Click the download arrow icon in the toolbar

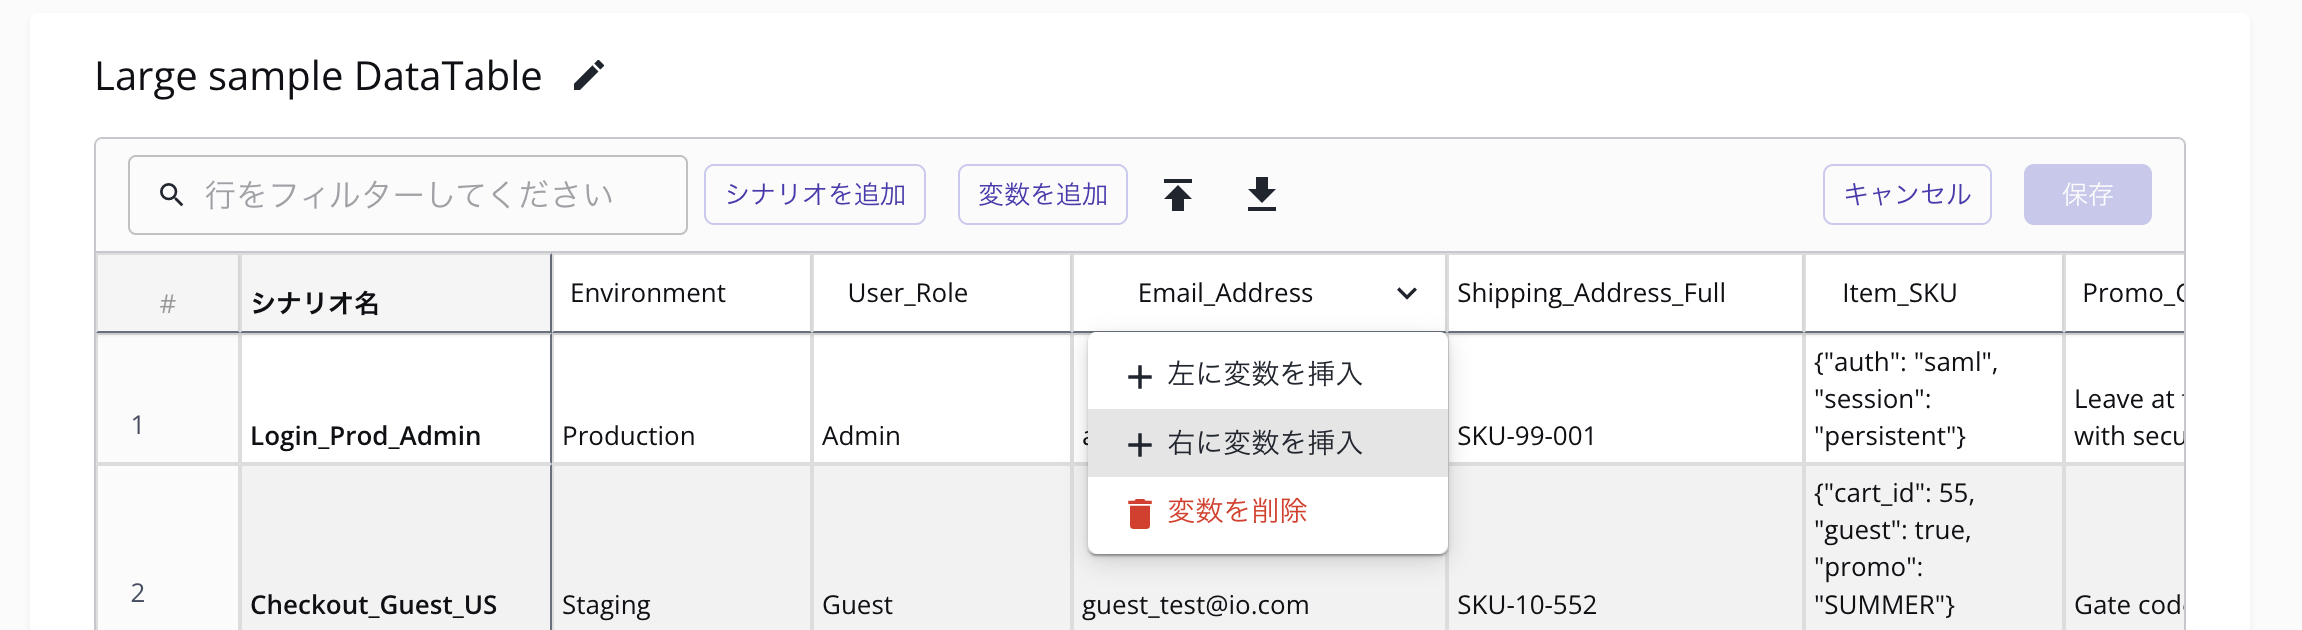click(1262, 194)
